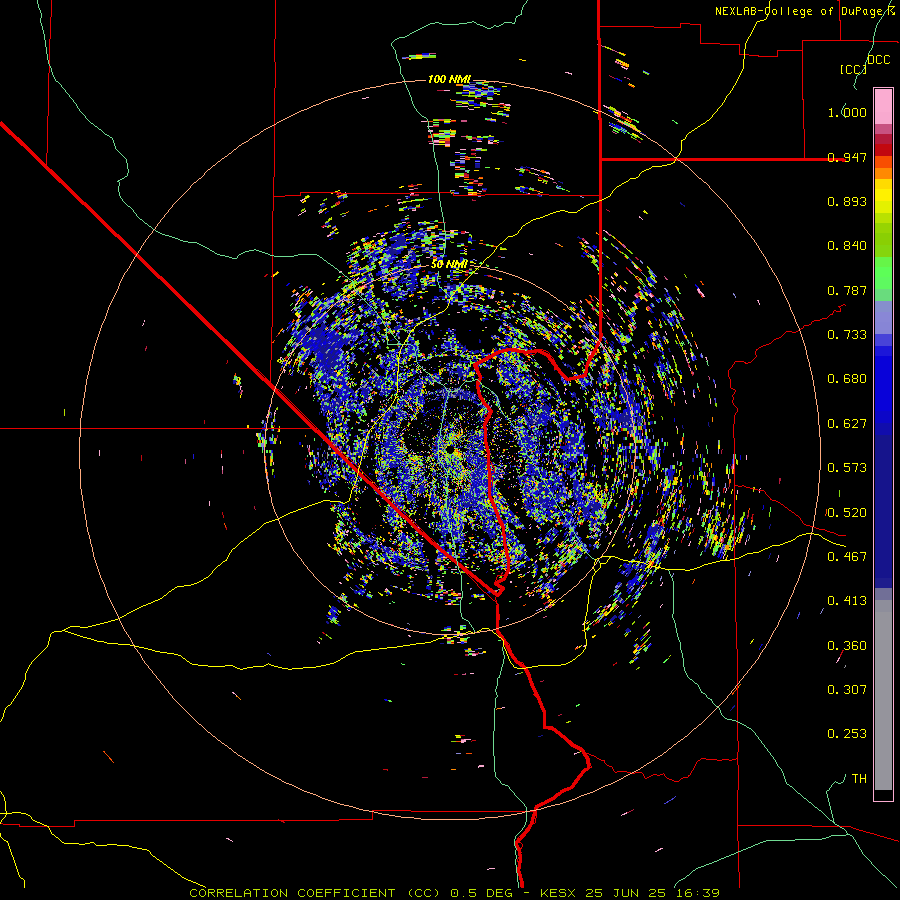Click the 0.840 color scale value

tap(847, 246)
